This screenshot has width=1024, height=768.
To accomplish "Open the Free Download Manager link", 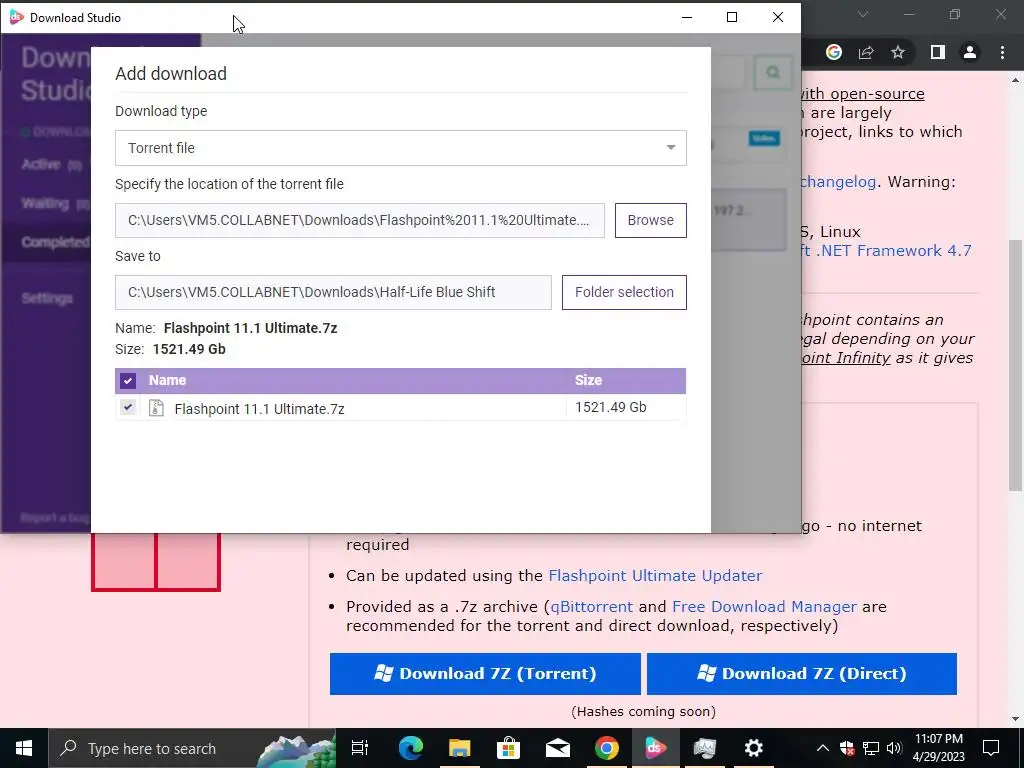I will coord(764,607).
